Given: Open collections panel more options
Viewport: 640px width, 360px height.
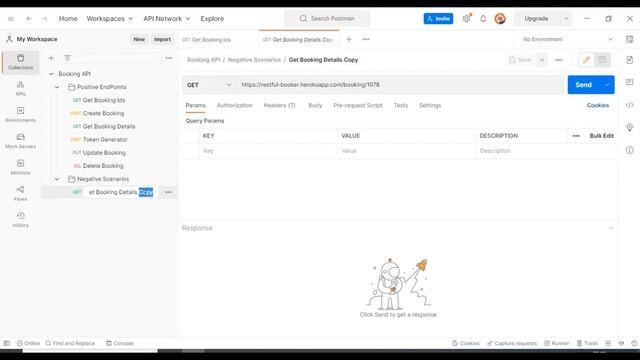Looking at the screenshot, I should coord(169,58).
